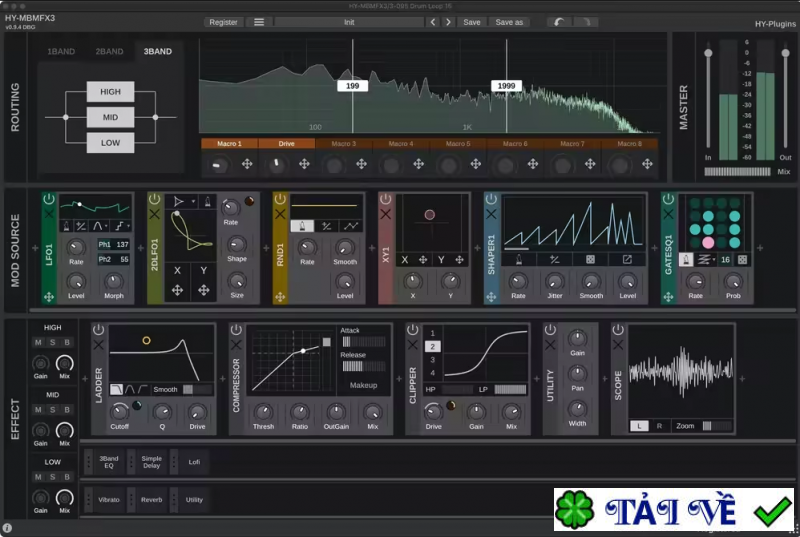
Task: Open the Init preset name dropdown
Action: [x=348, y=22]
